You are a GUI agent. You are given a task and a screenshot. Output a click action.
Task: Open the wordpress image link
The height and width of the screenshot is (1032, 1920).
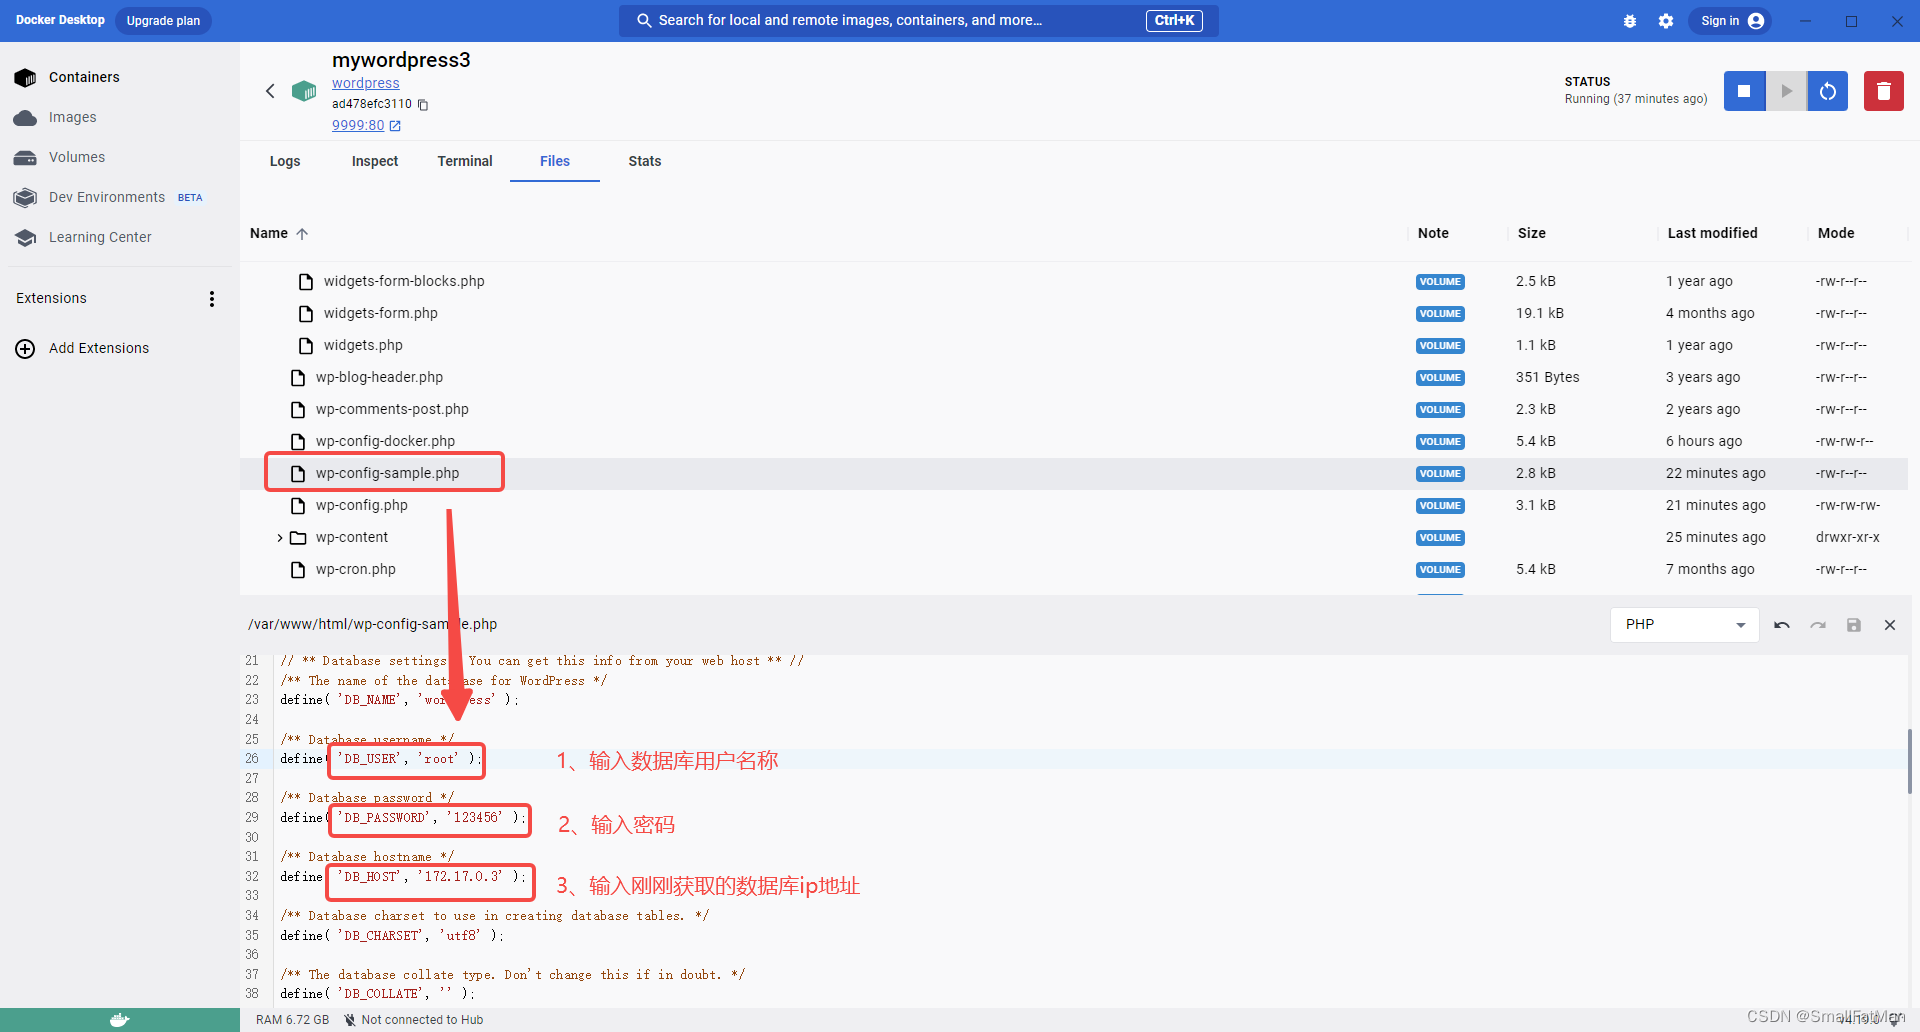point(365,83)
